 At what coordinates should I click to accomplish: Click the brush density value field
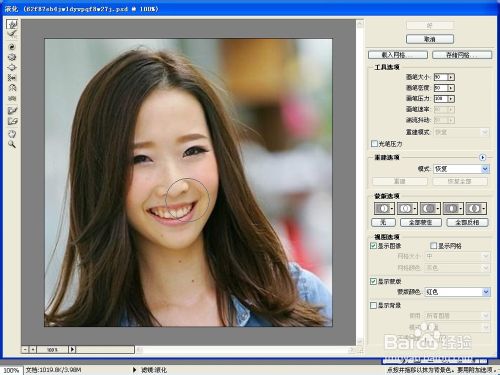pos(441,88)
